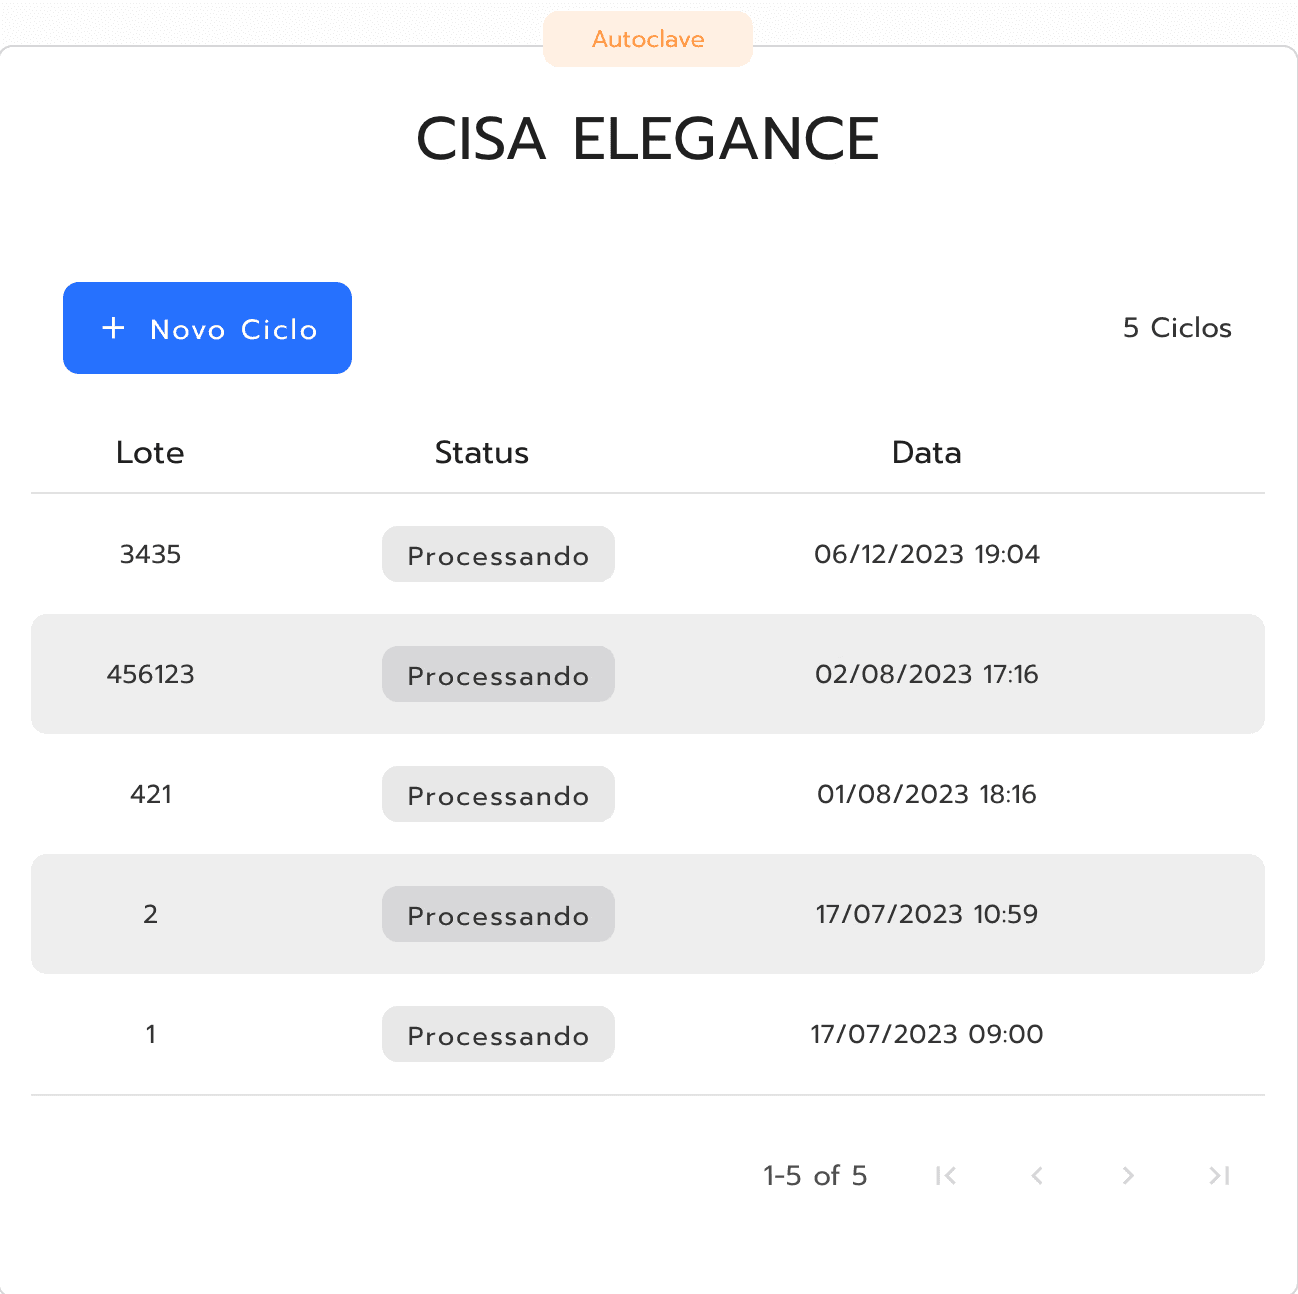The height and width of the screenshot is (1294, 1298).
Task: Click Processando status of lote 1
Action: point(498,1034)
